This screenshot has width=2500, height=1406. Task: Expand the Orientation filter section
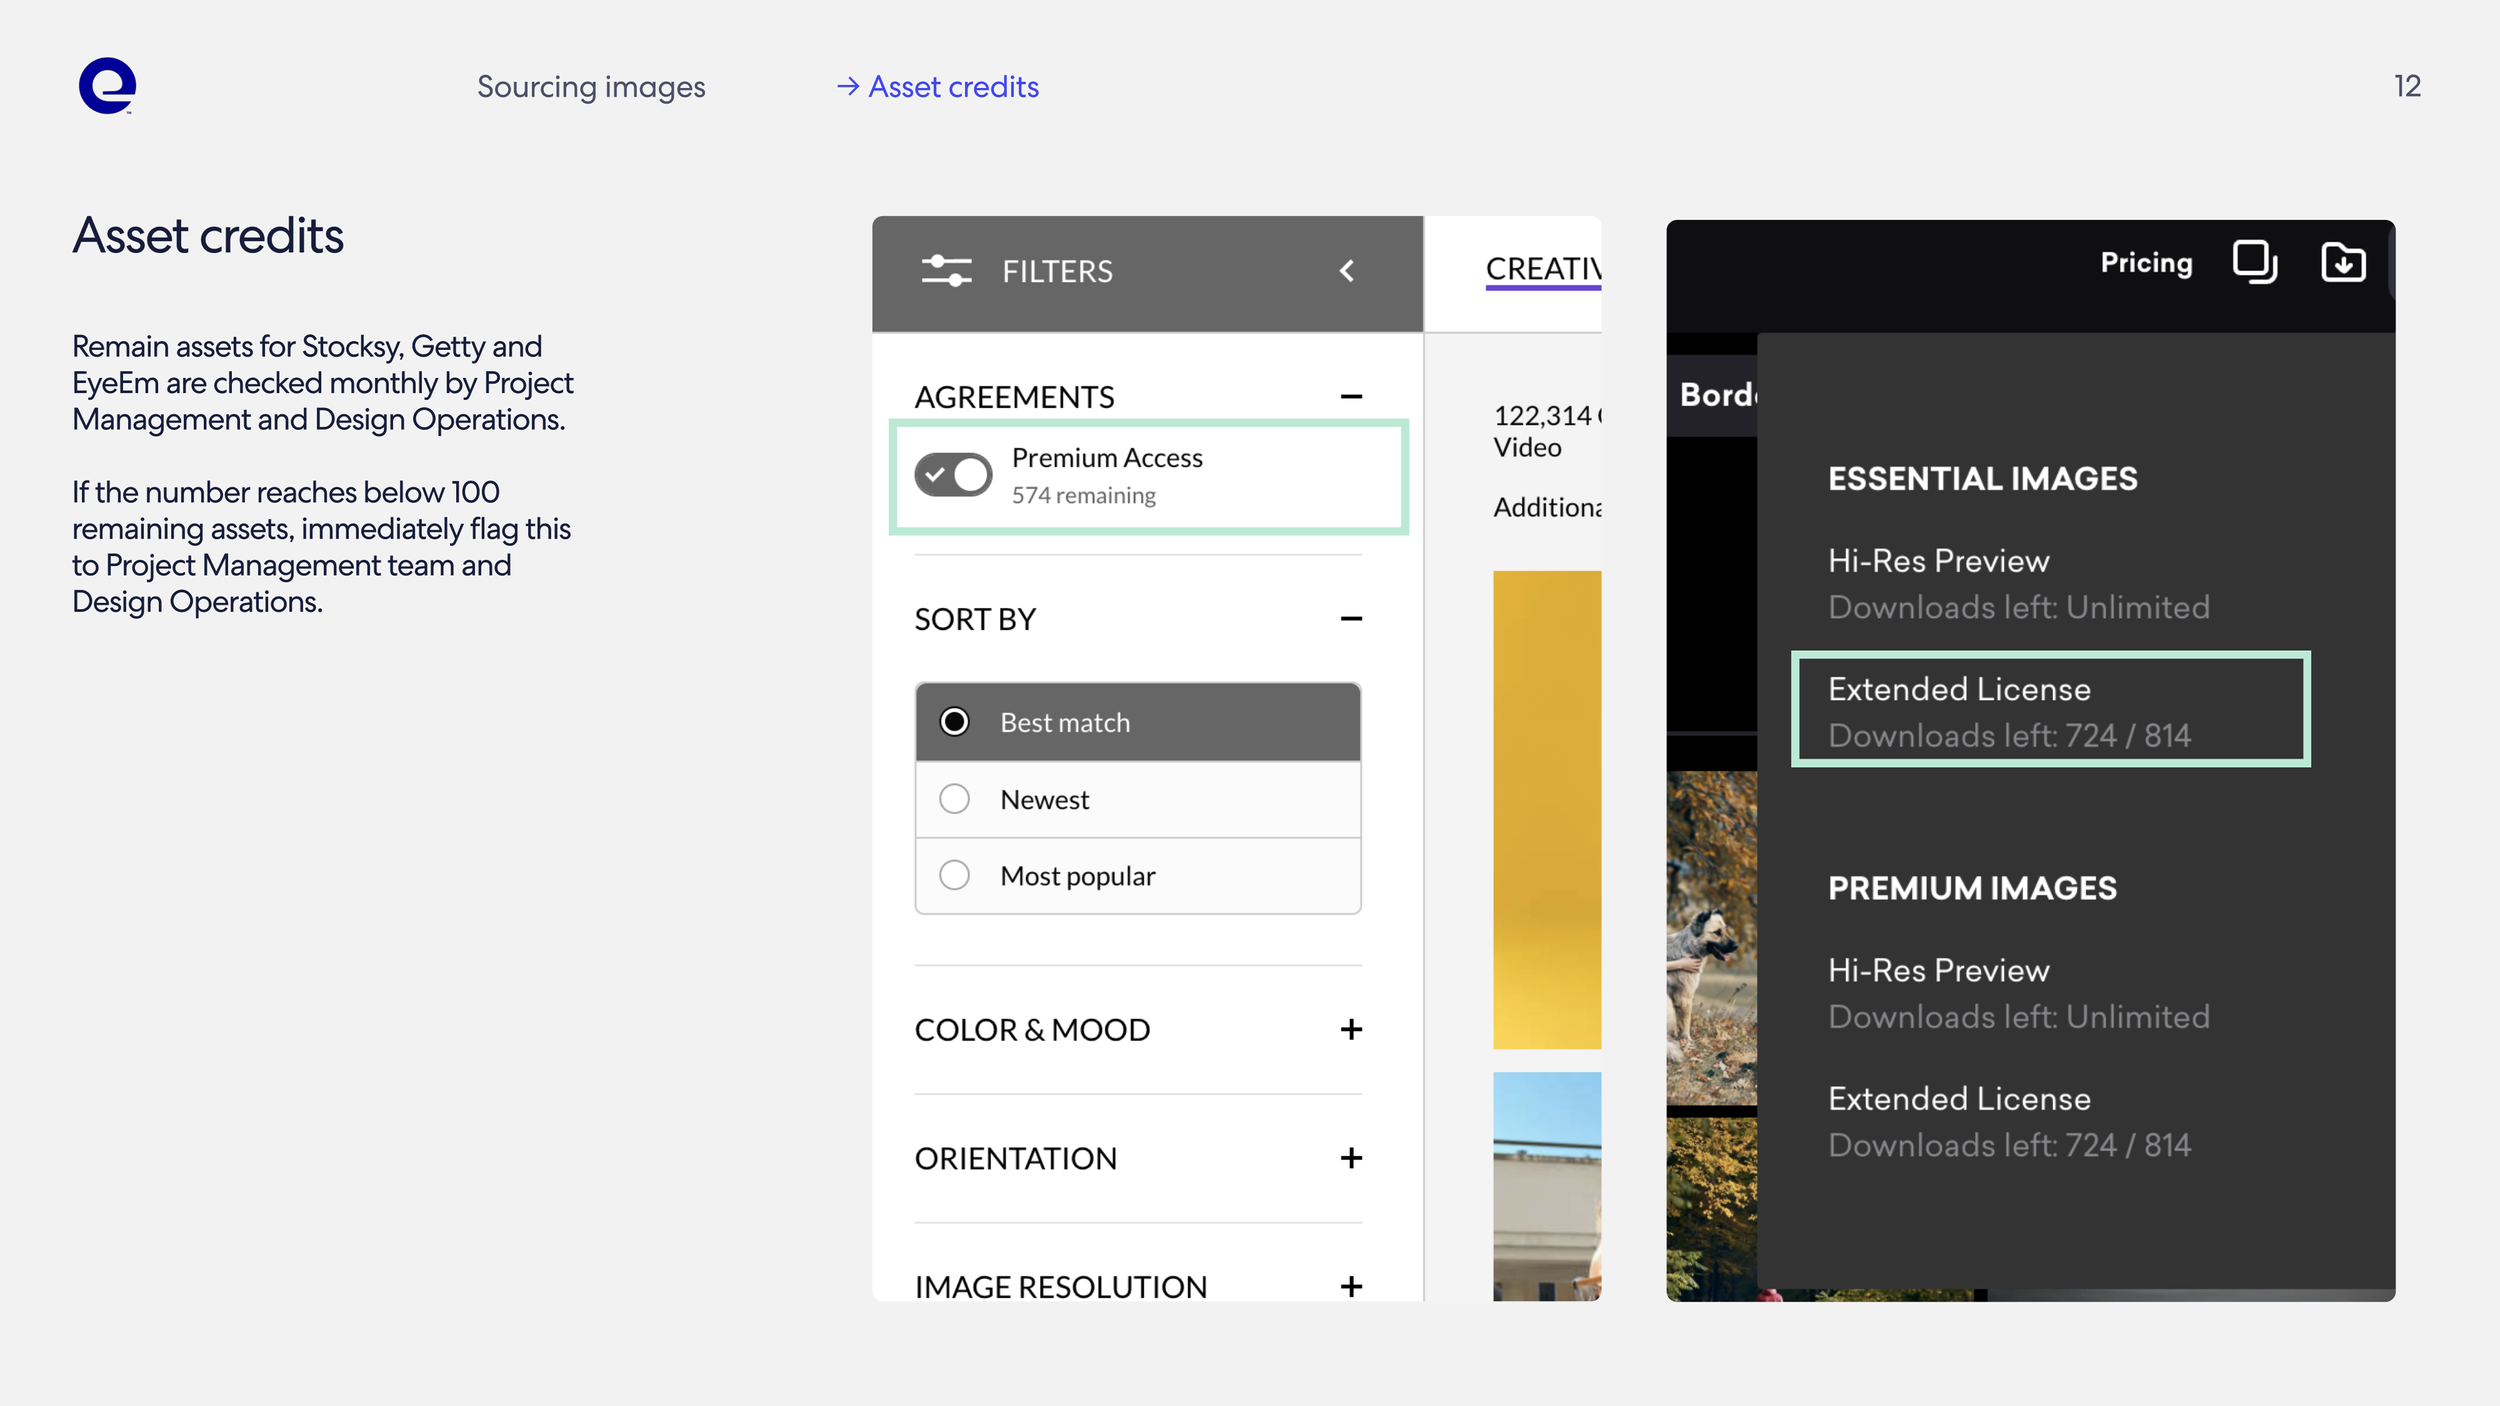coord(1351,1158)
